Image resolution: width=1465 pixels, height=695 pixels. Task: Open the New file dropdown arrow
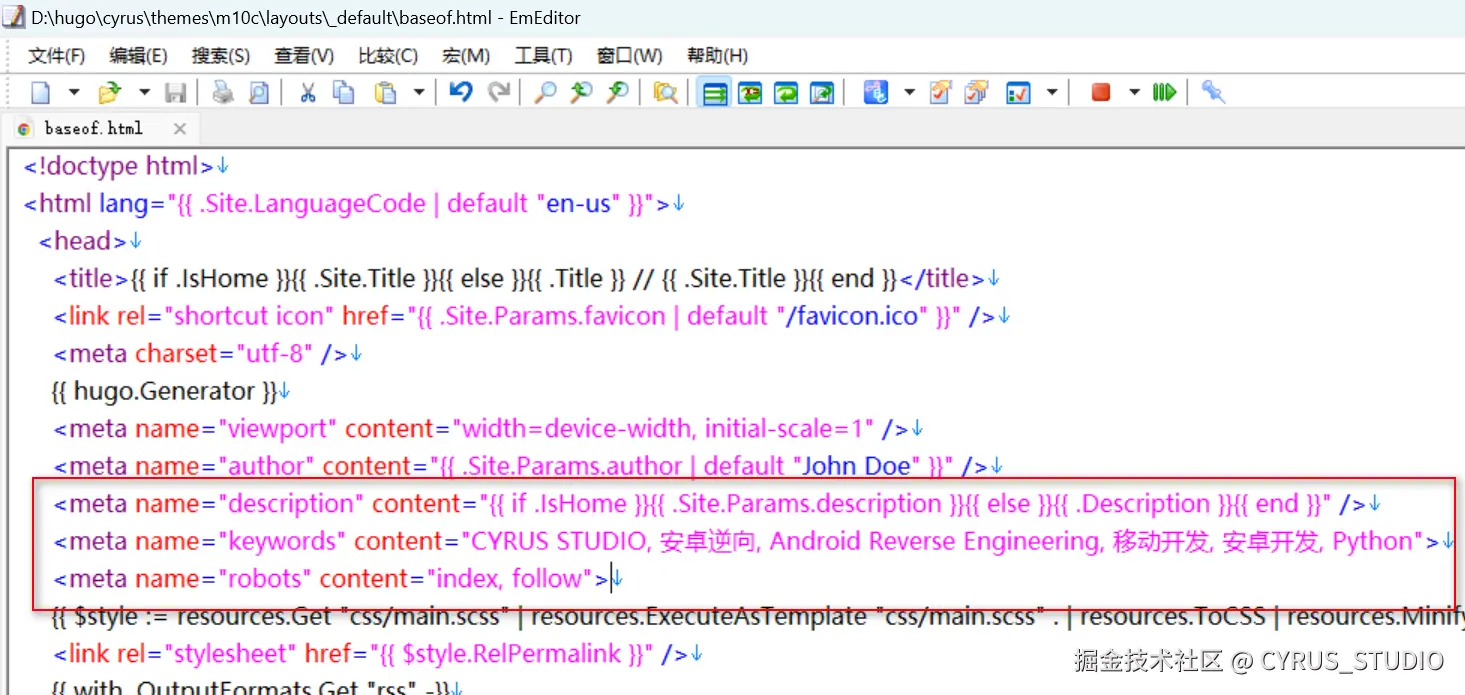74,93
